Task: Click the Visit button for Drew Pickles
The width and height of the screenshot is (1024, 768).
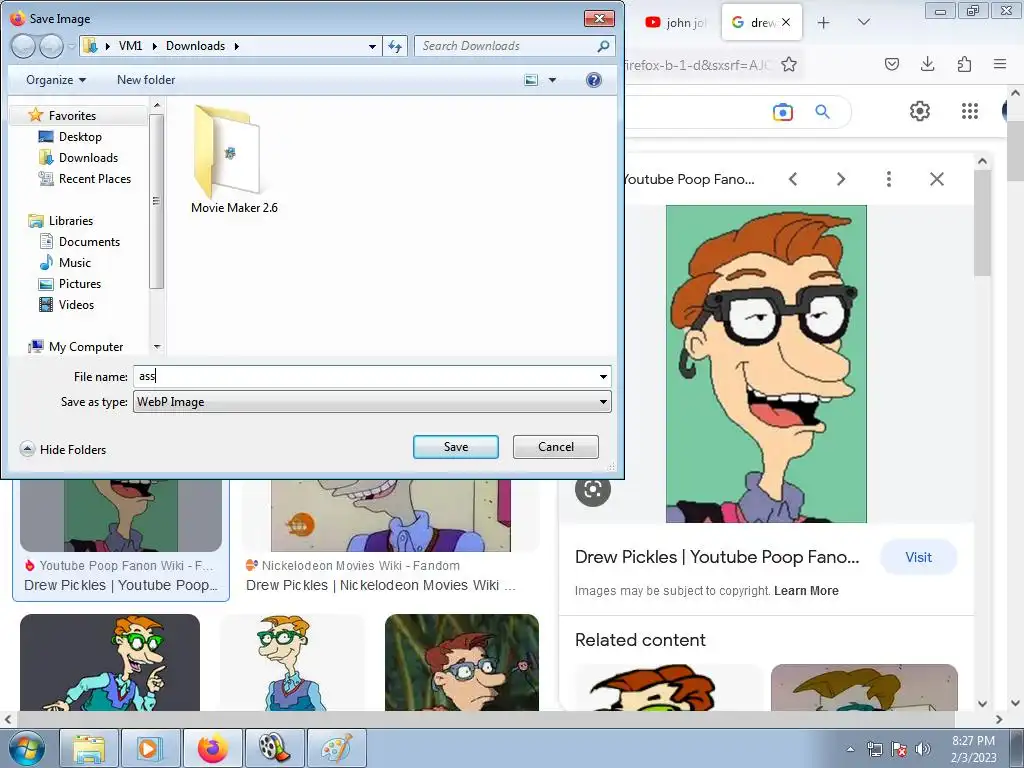Action: (x=918, y=557)
